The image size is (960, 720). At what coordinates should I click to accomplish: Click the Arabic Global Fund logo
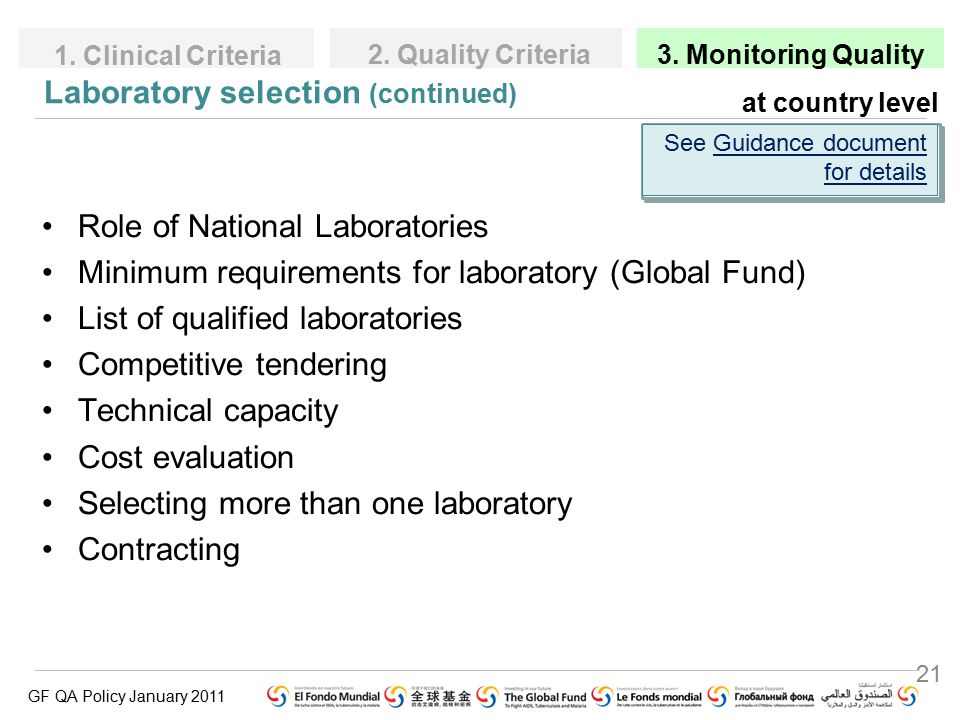click(857, 696)
